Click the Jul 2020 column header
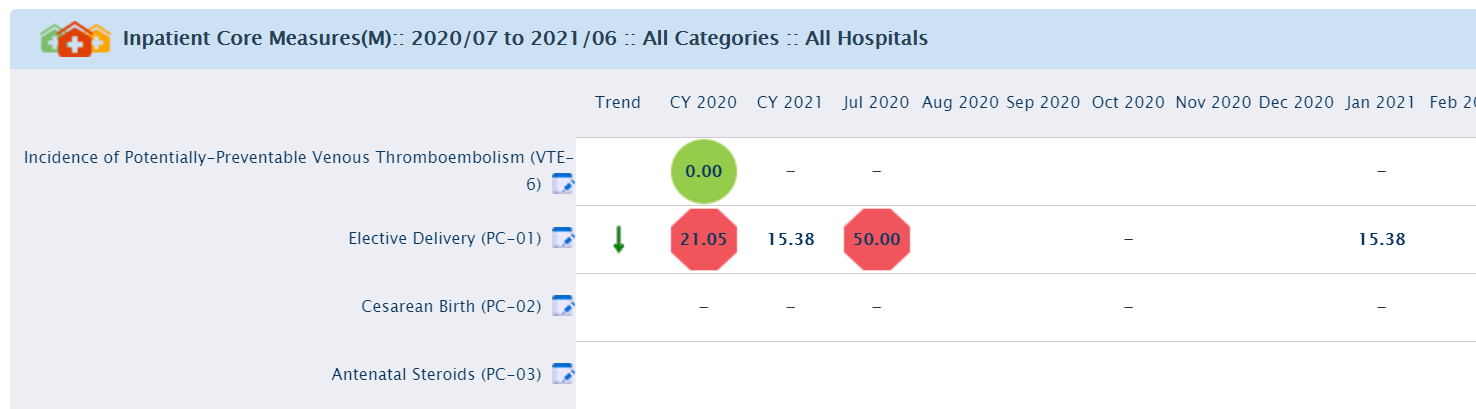Viewport: 1476px width, 409px height. pos(876,102)
